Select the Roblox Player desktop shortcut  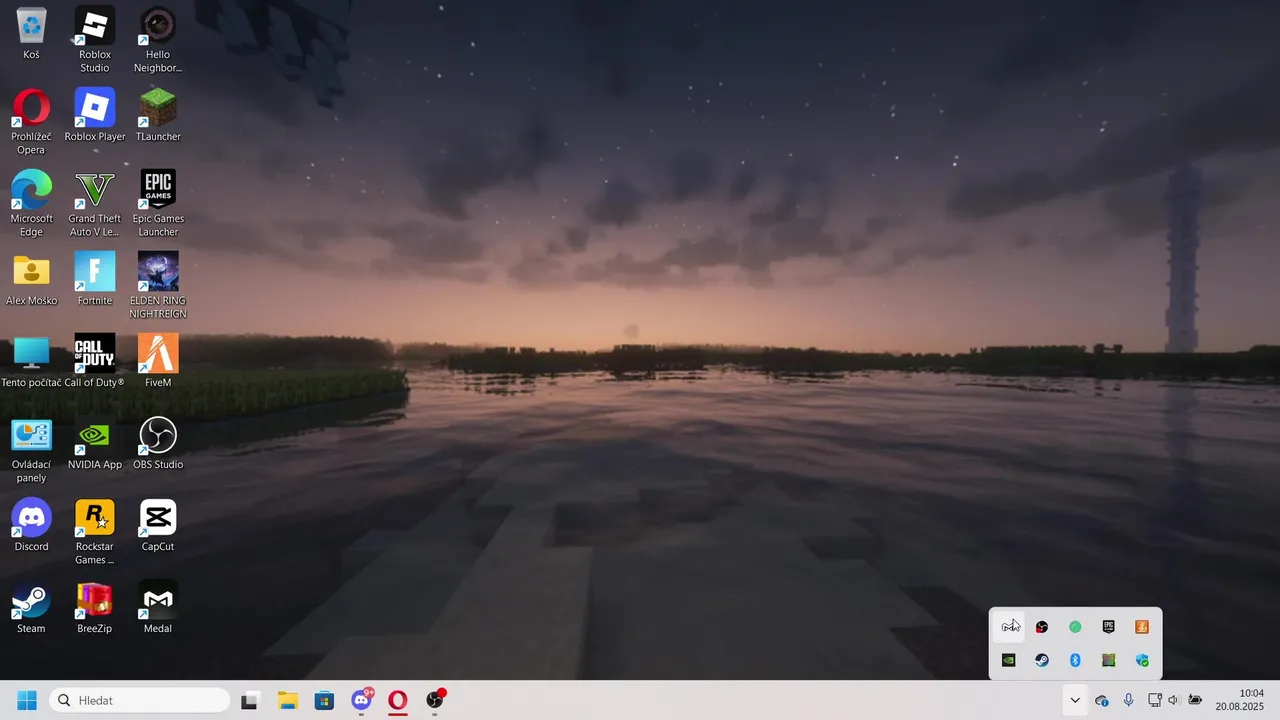pyautogui.click(x=95, y=115)
